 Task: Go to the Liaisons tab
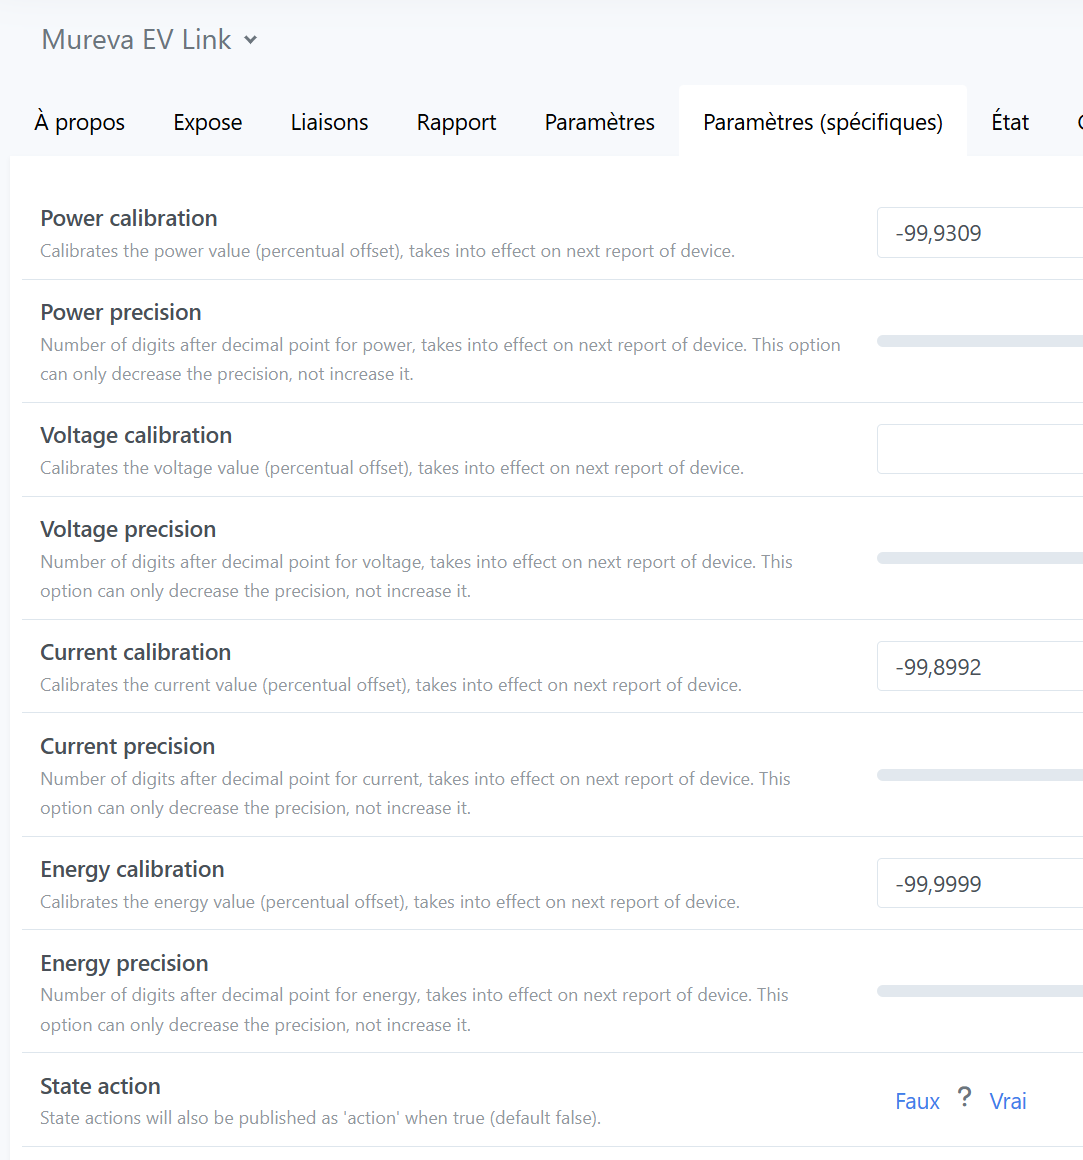[x=329, y=122]
